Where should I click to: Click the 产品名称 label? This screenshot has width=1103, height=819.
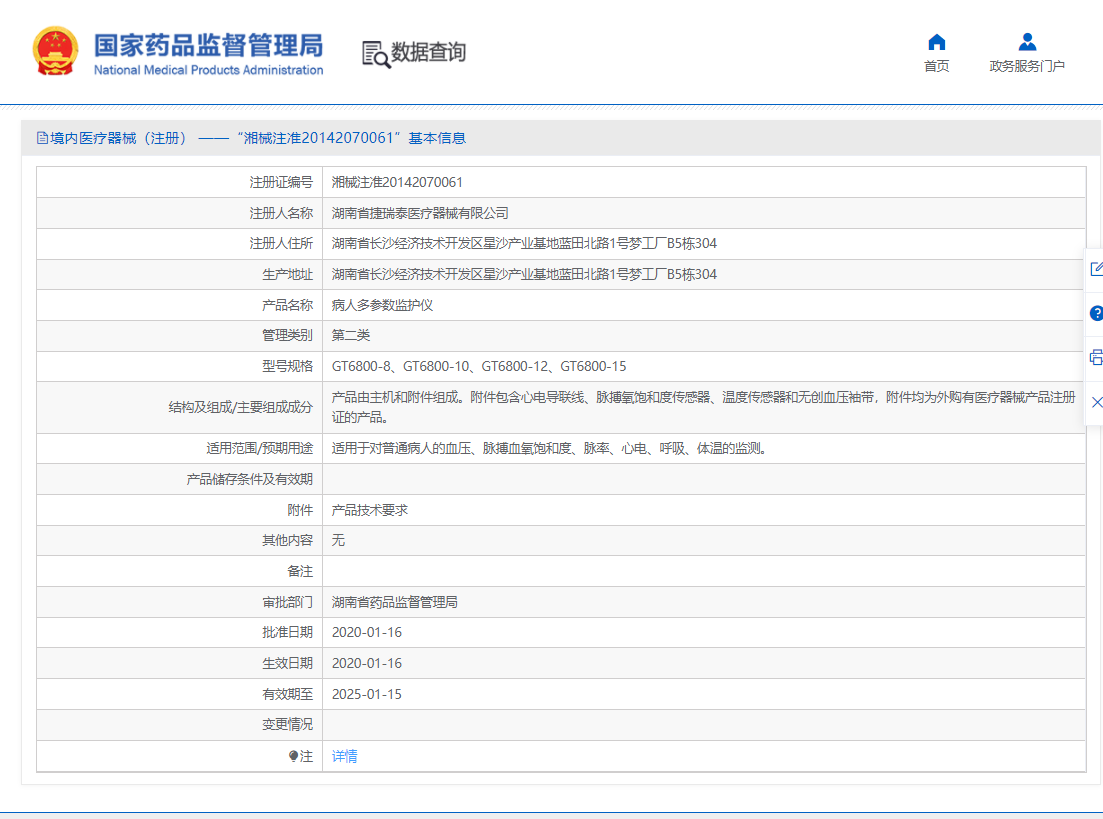[287, 305]
